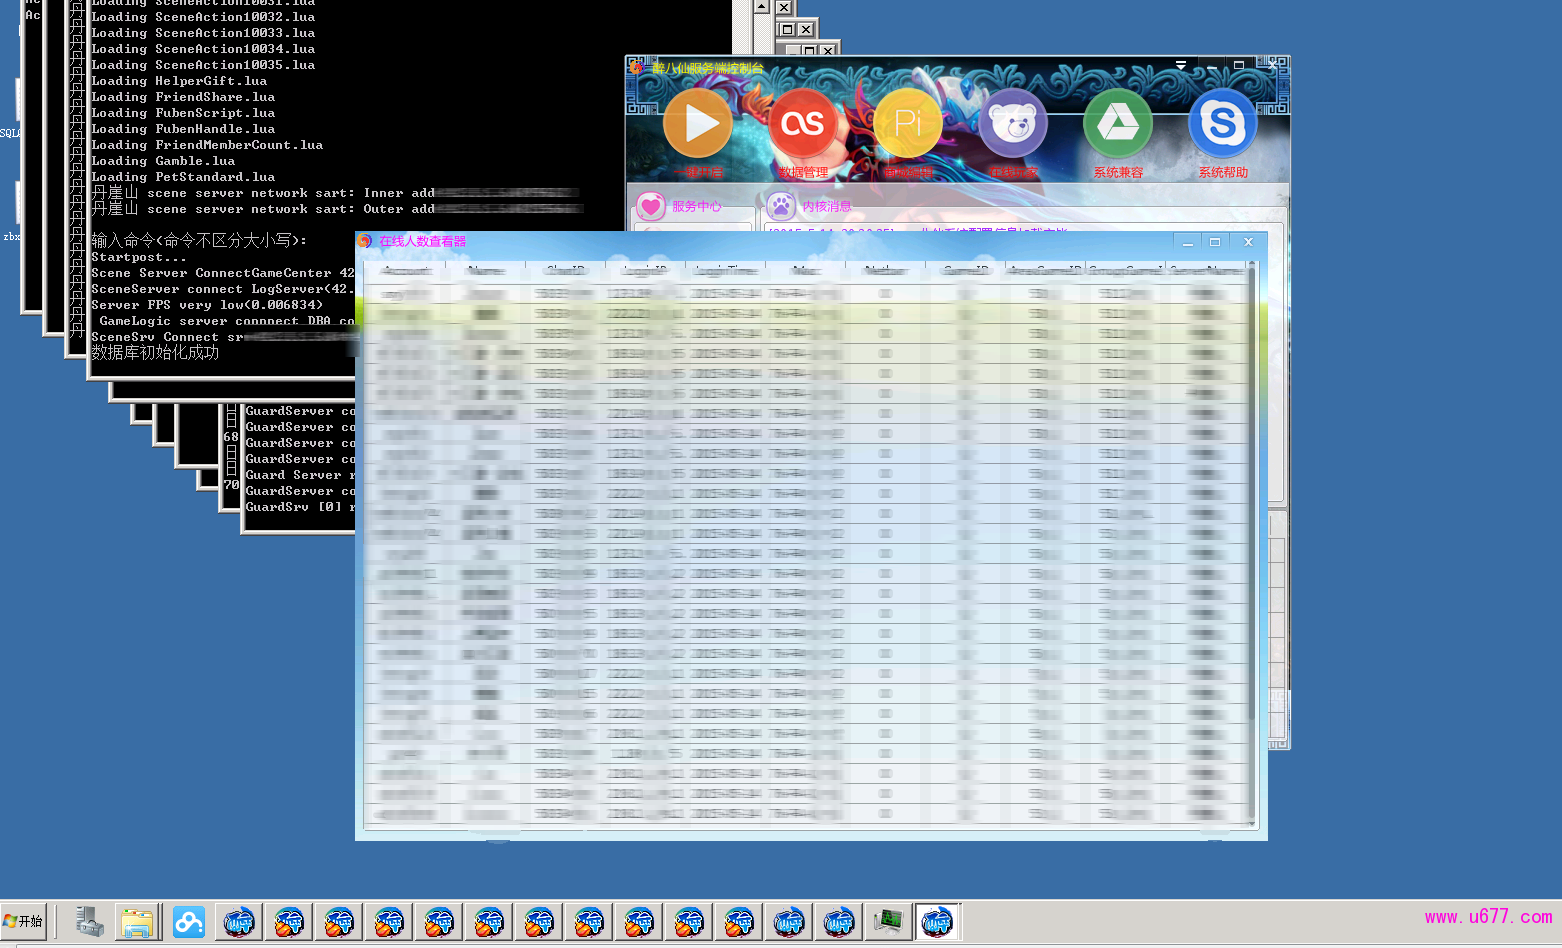Click the 开始 Start button
1562x948 pixels.
coord(24,921)
